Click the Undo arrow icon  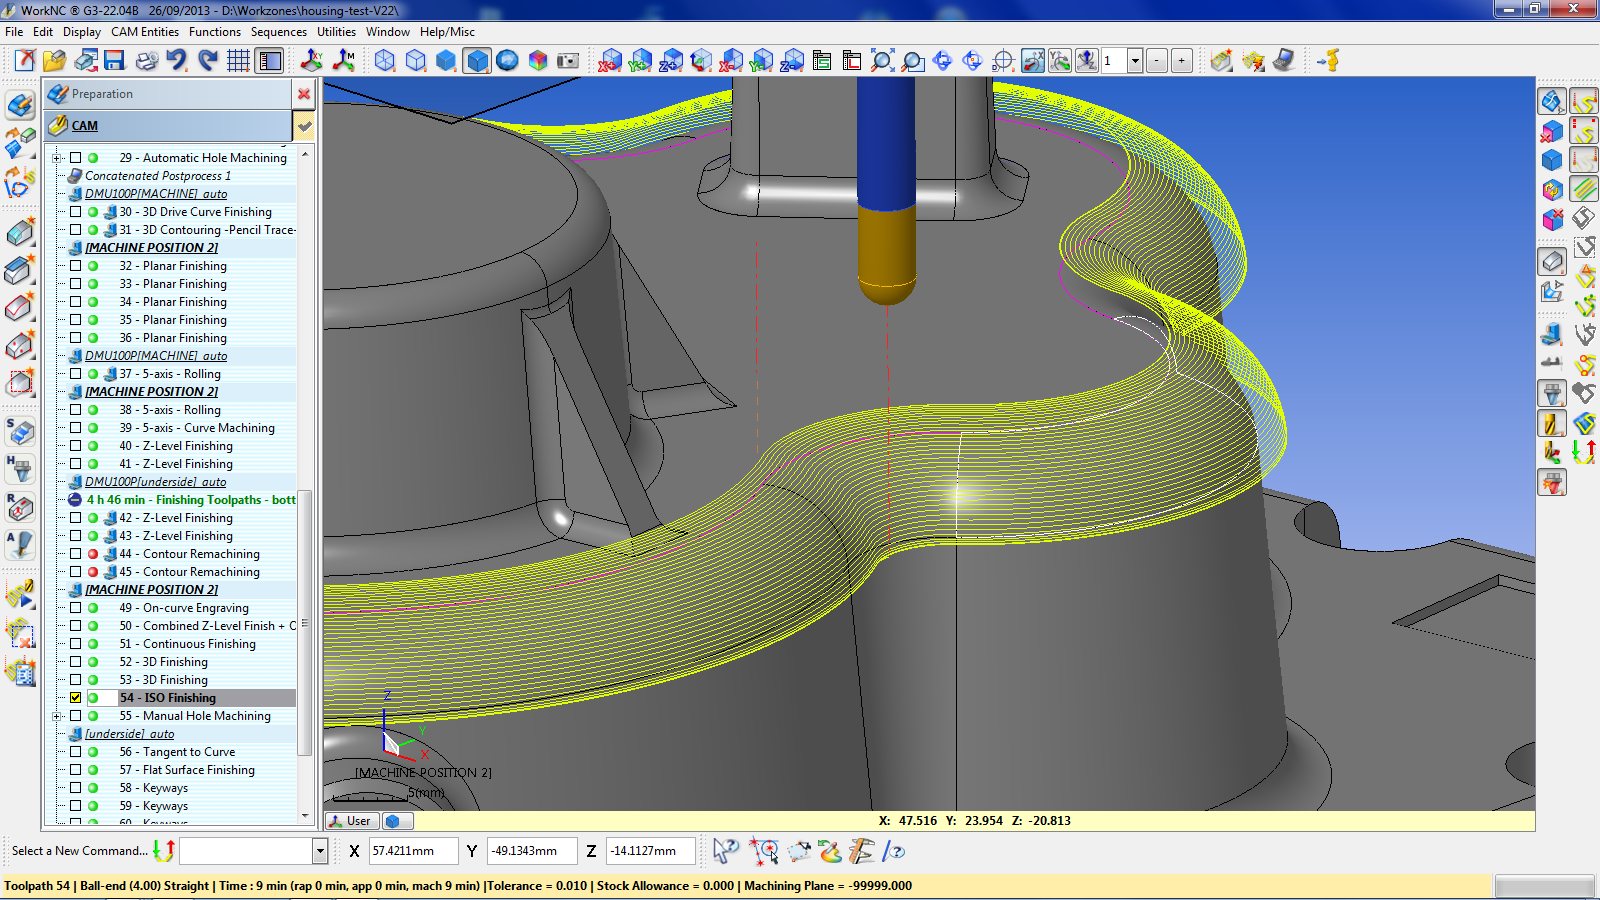click(x=177, y=61)
